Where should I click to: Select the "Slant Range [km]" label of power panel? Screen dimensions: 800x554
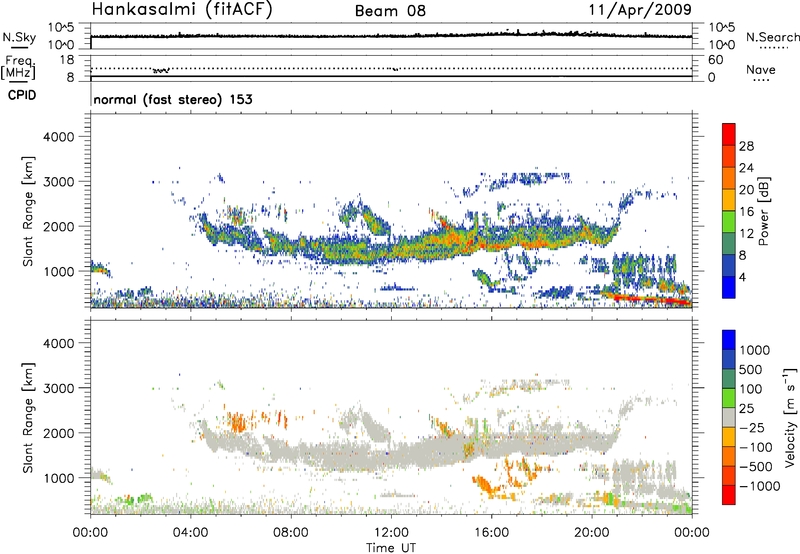(28, 211)
